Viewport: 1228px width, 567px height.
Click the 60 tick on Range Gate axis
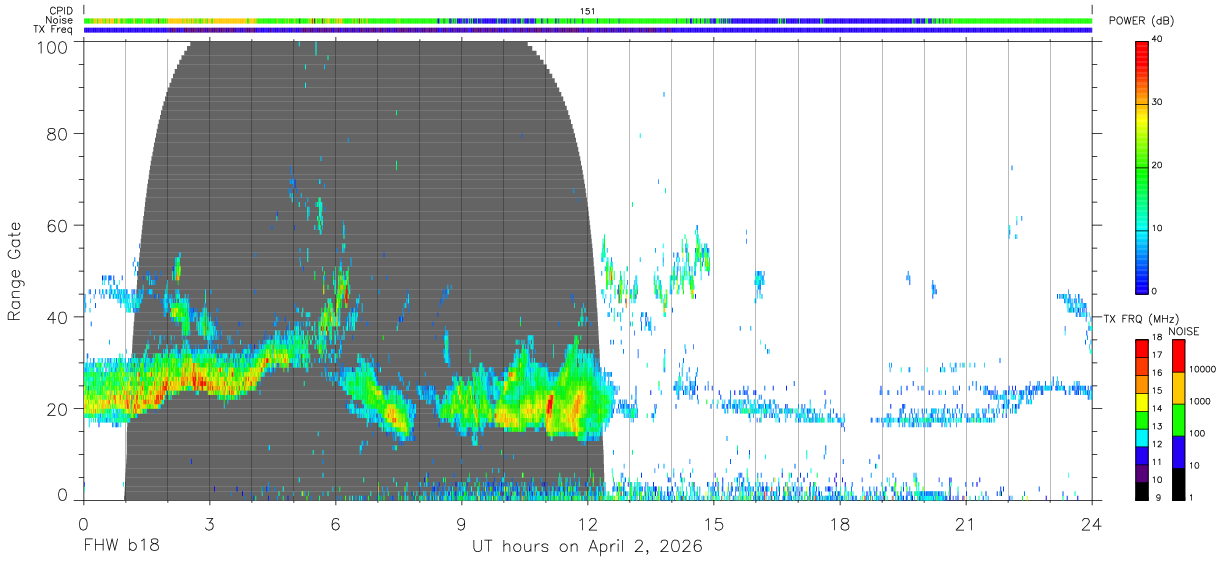(x=58, y=225)
